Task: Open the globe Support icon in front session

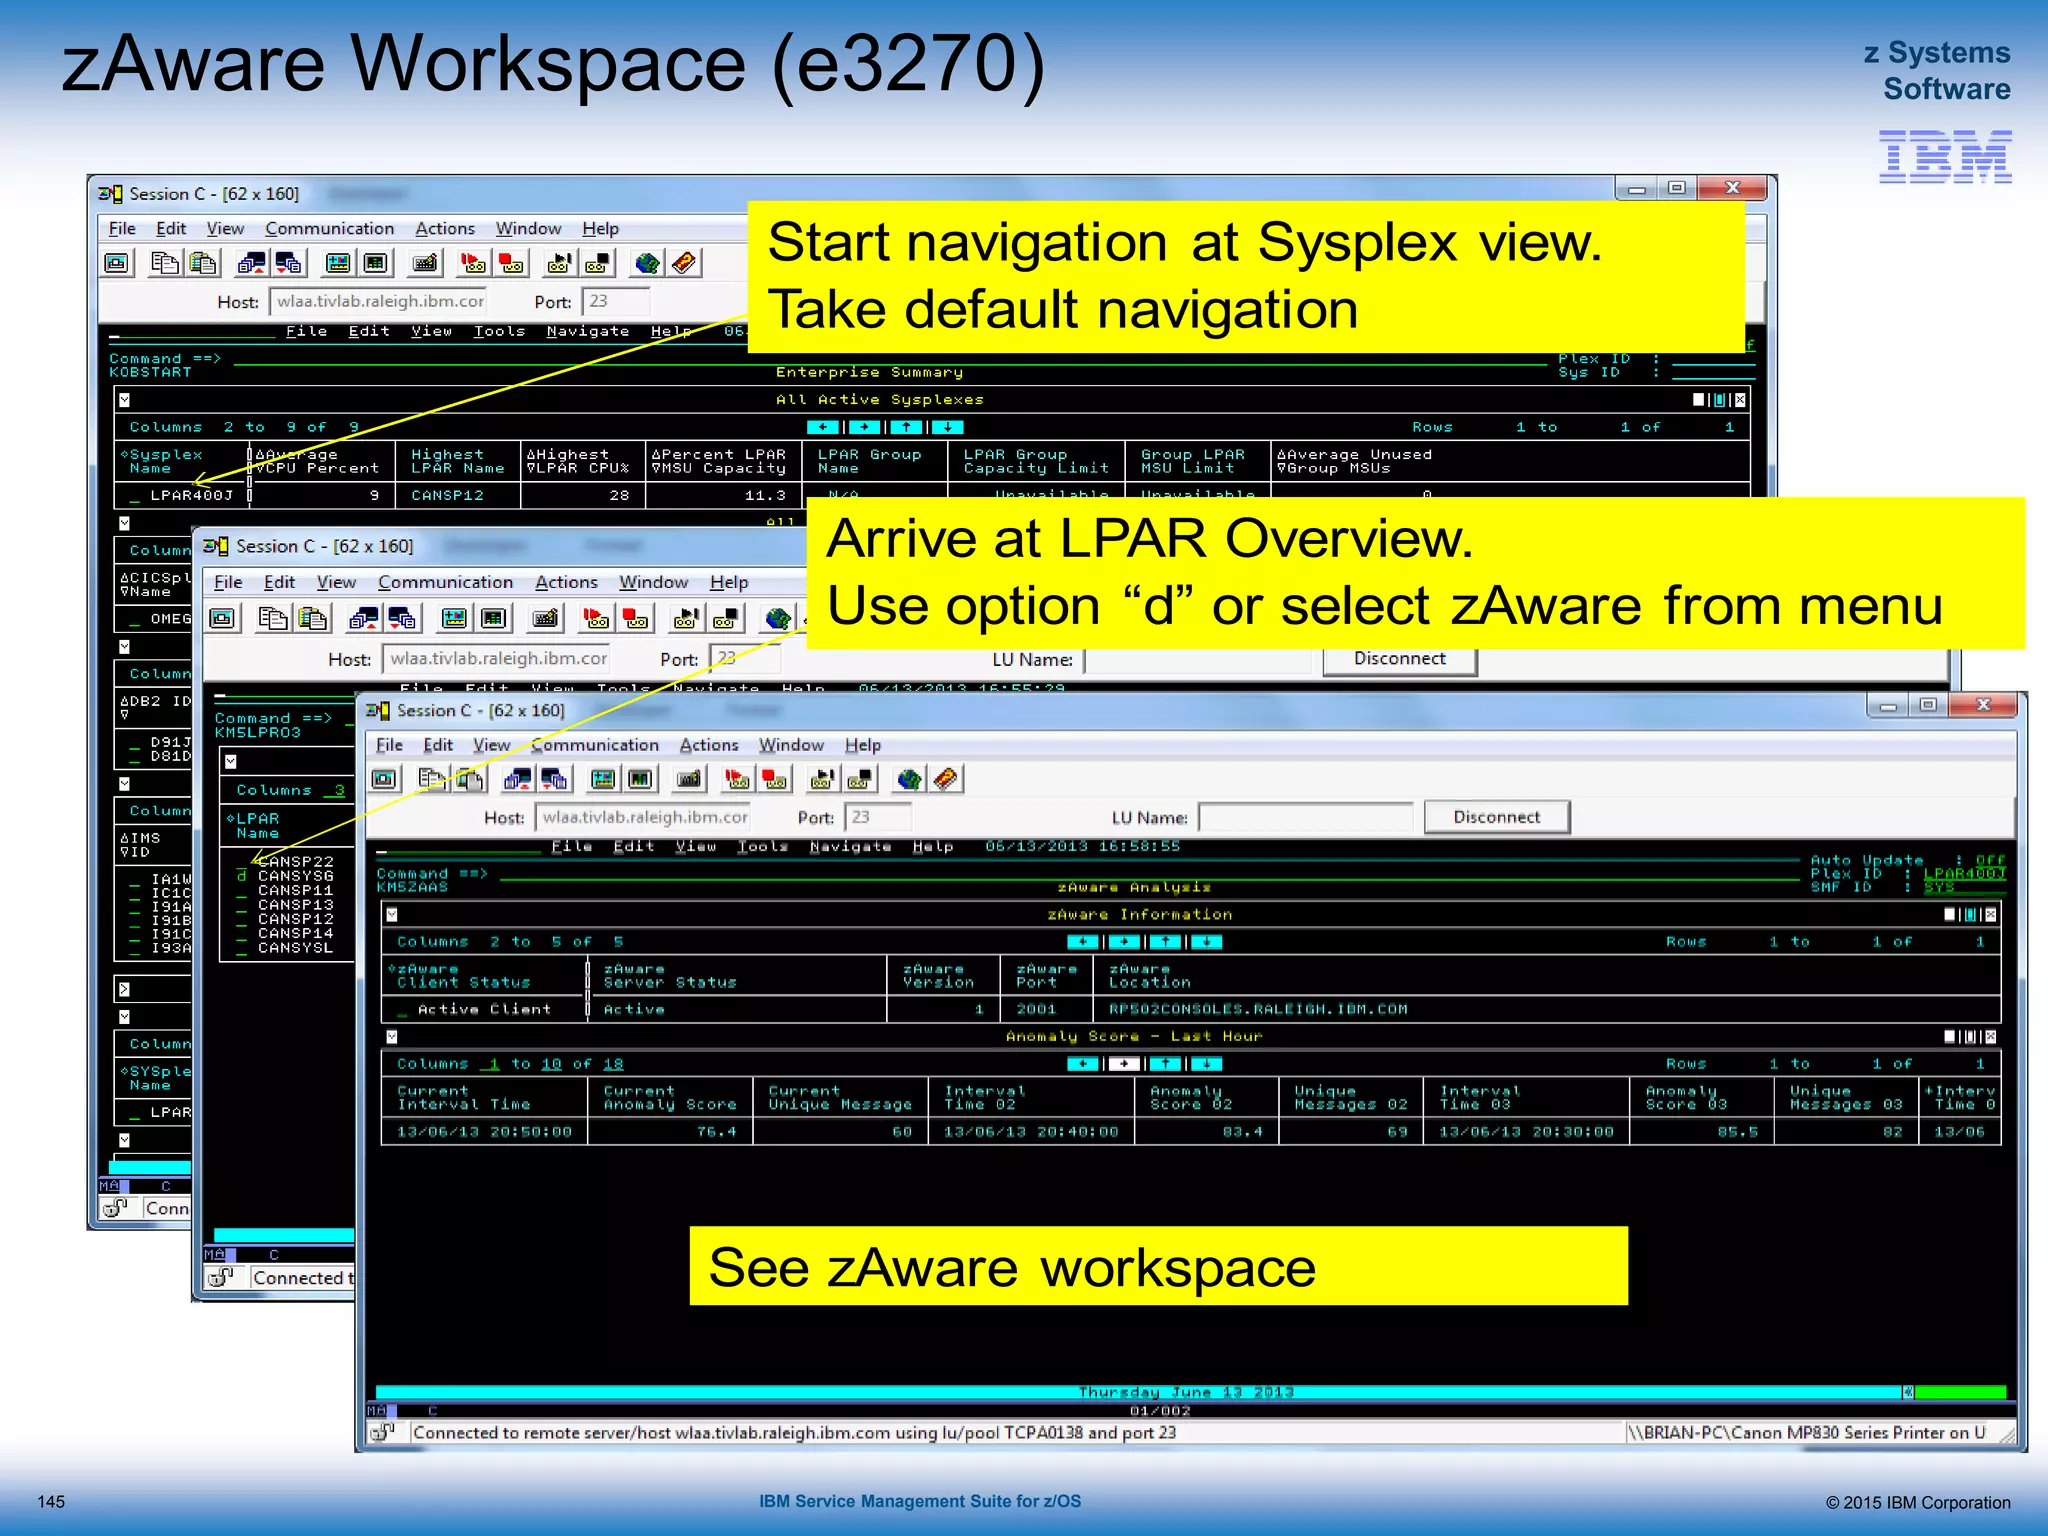Action: click(x=909, y=779)
